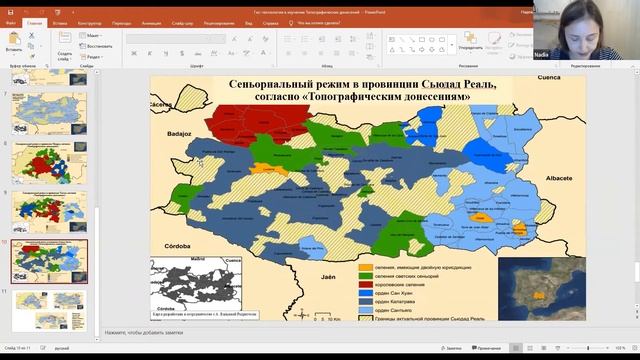Click the Font Color (A) icon
The image size is (640, 360).
[264, 53]
